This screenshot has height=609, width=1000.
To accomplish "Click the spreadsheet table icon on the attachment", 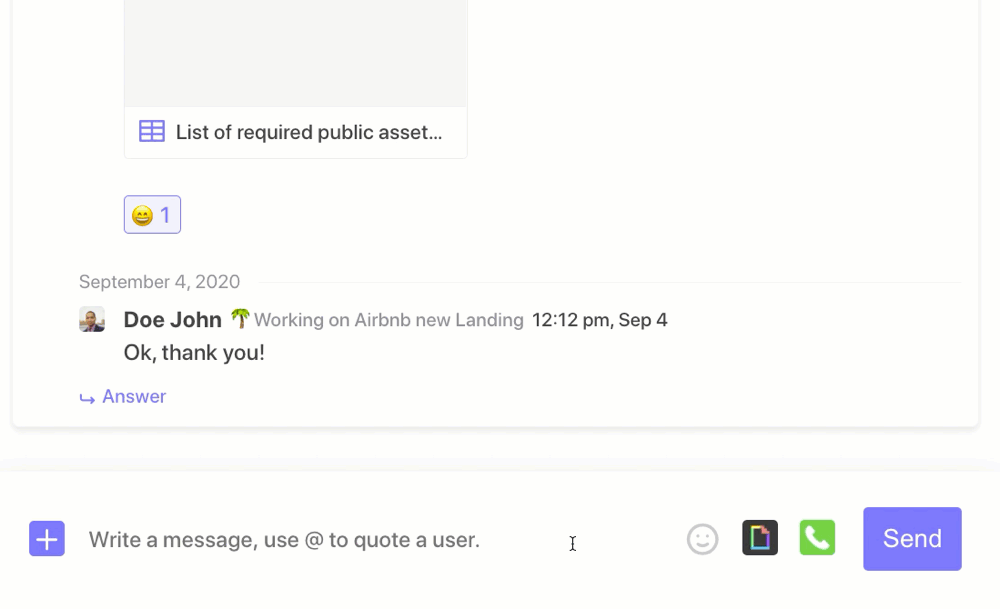I will click(x=152, y=131).
